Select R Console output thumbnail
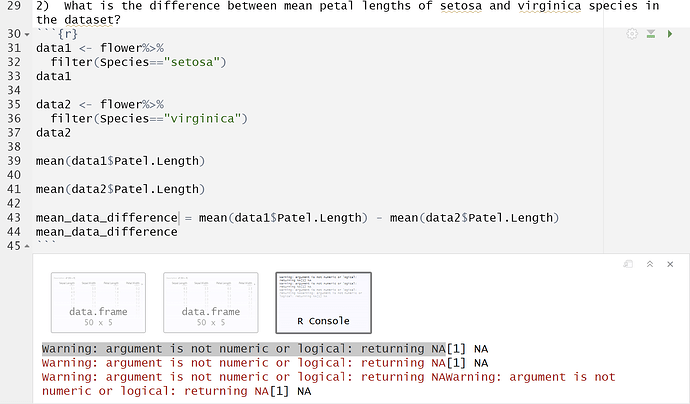Viewport: 690px width, 404px height. click(x=323, y=303)
